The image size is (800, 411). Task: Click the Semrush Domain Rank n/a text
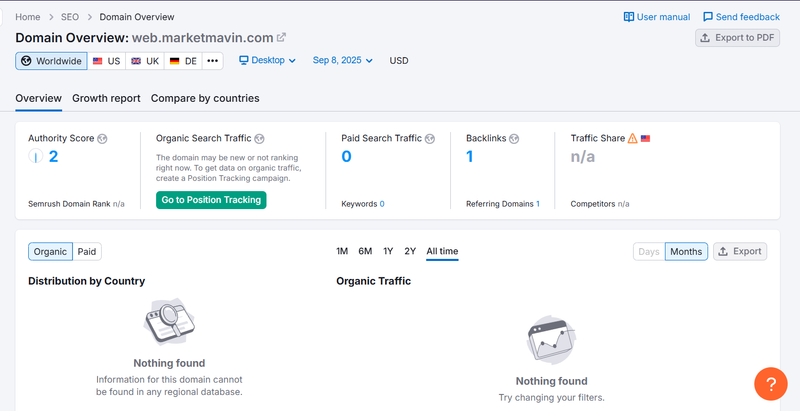tap(76, 204)
